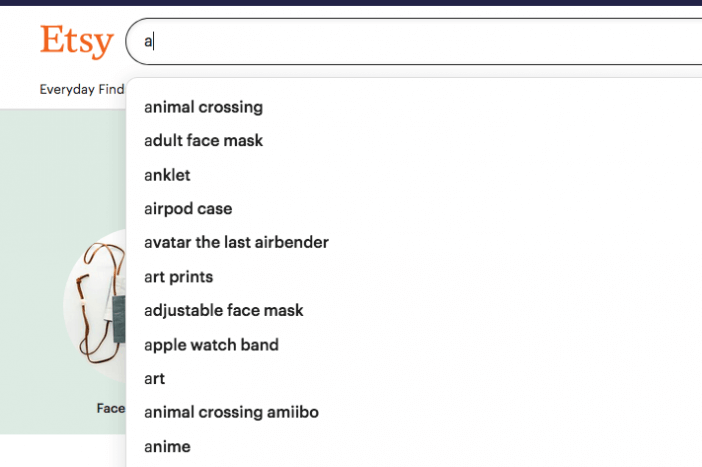Choose 'apple watch band' suggestion

(414, 345)
